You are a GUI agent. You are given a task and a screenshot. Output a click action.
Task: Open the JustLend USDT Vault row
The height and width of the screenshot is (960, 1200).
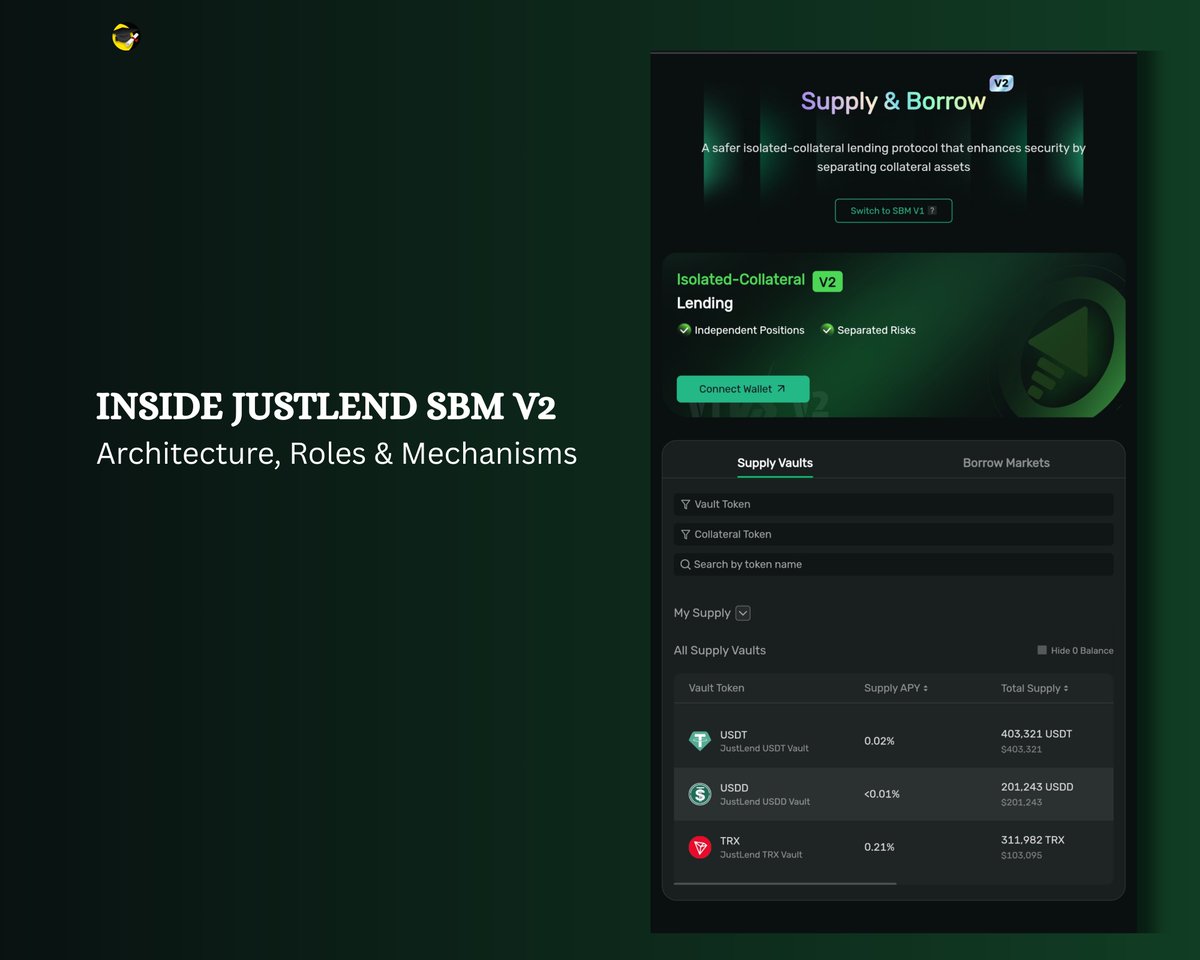click(x=894, y=741)
